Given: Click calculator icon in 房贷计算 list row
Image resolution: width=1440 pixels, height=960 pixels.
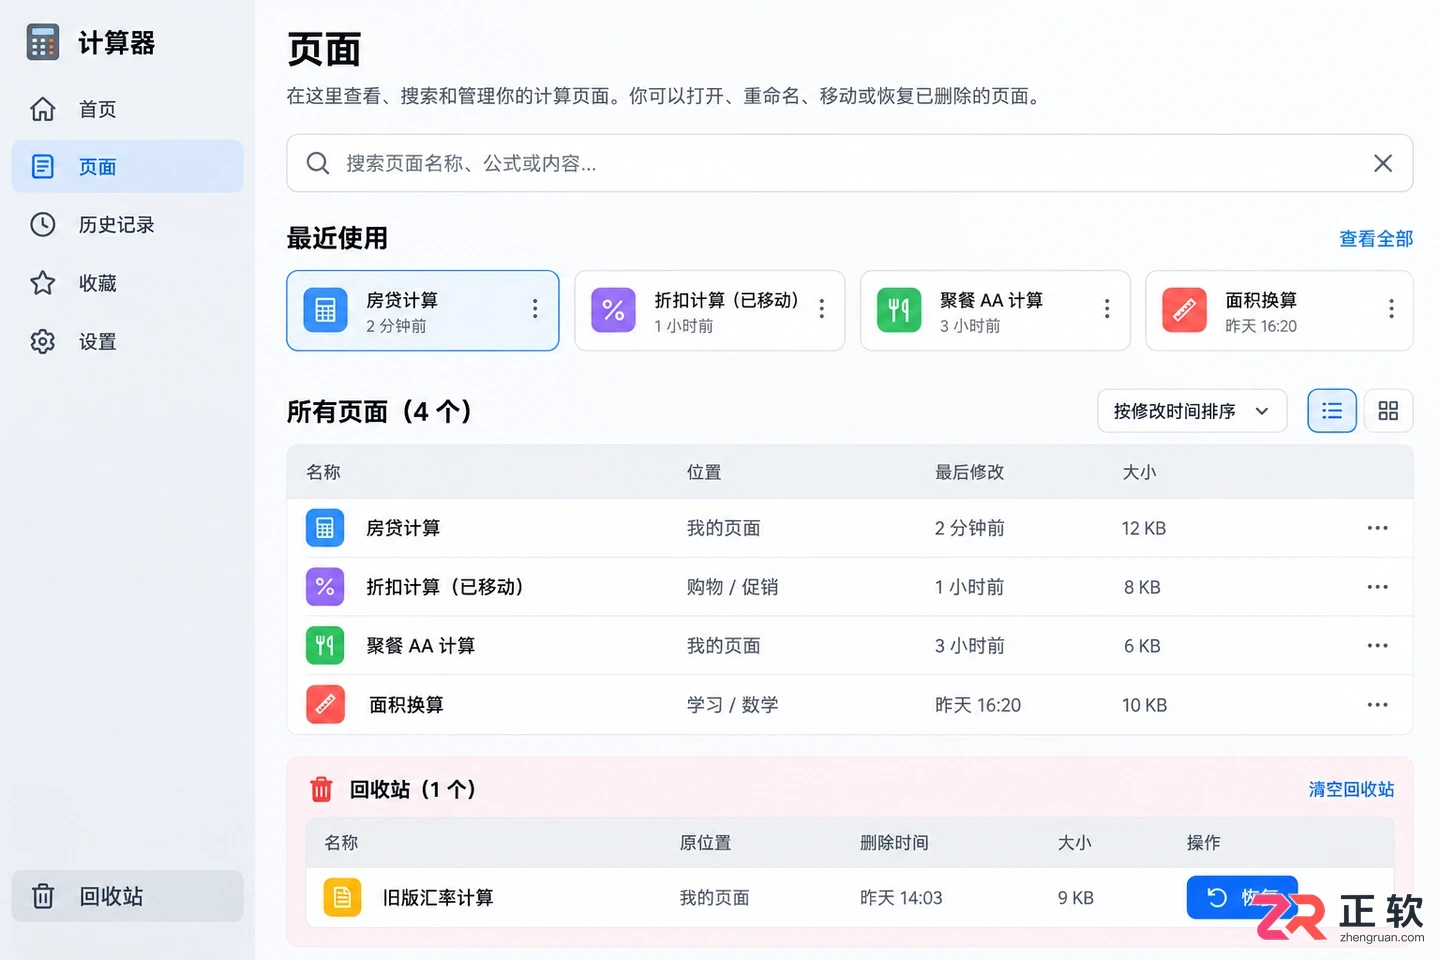Looking at the screenshot, I should (x=325, y=528).
